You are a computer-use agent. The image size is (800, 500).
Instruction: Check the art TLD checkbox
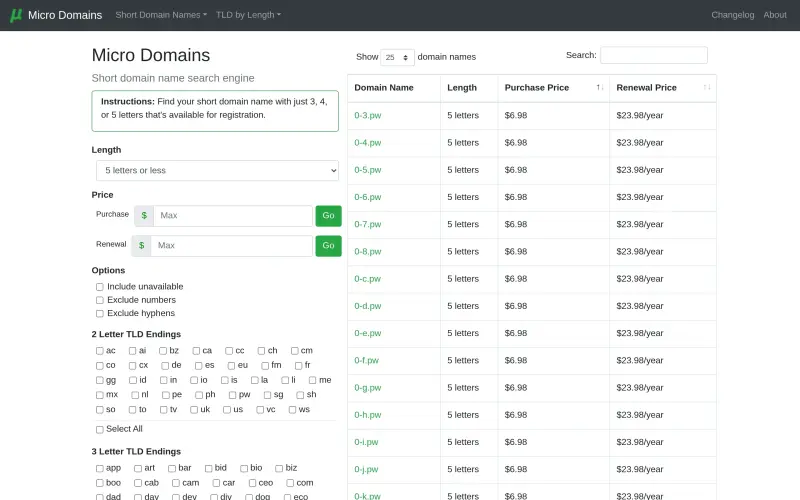point(138,468)
